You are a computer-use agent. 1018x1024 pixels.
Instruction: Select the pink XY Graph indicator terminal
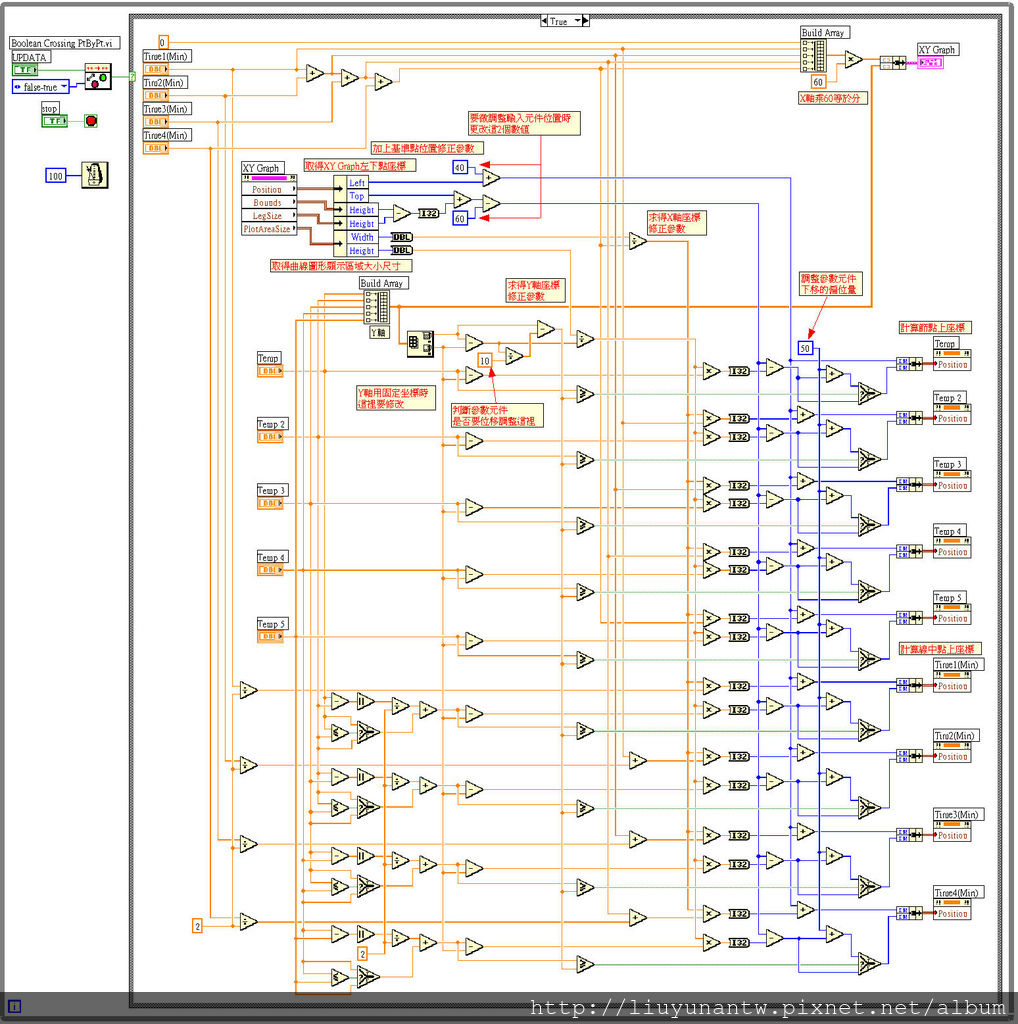930,63
